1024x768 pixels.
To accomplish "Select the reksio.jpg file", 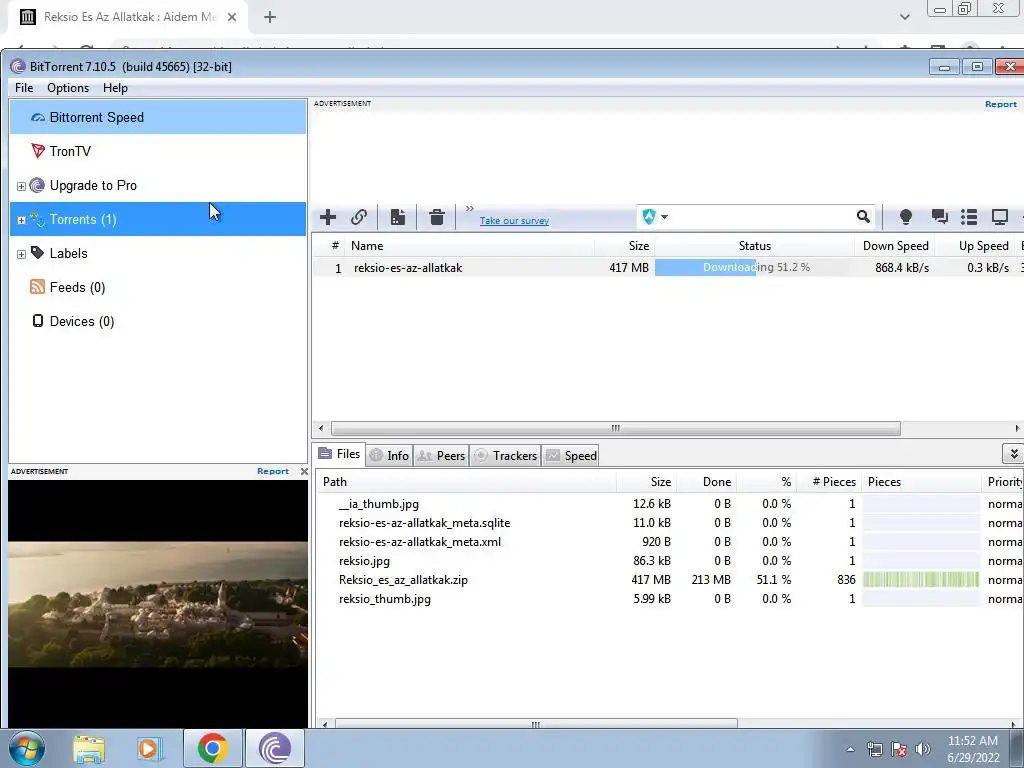I will [669, 561].
